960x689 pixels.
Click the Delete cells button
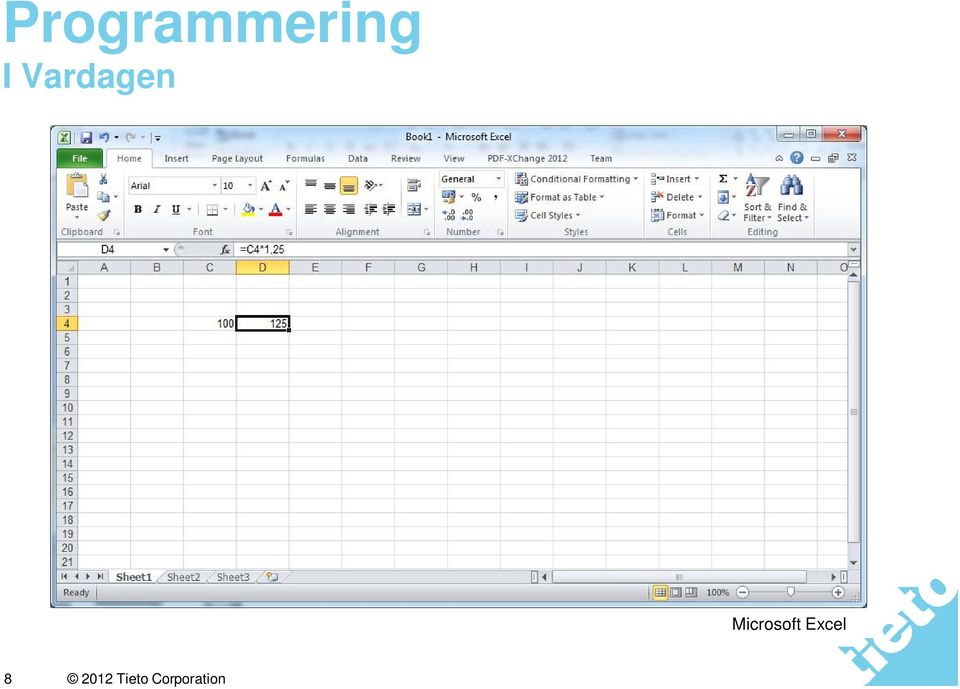point(677,197)
